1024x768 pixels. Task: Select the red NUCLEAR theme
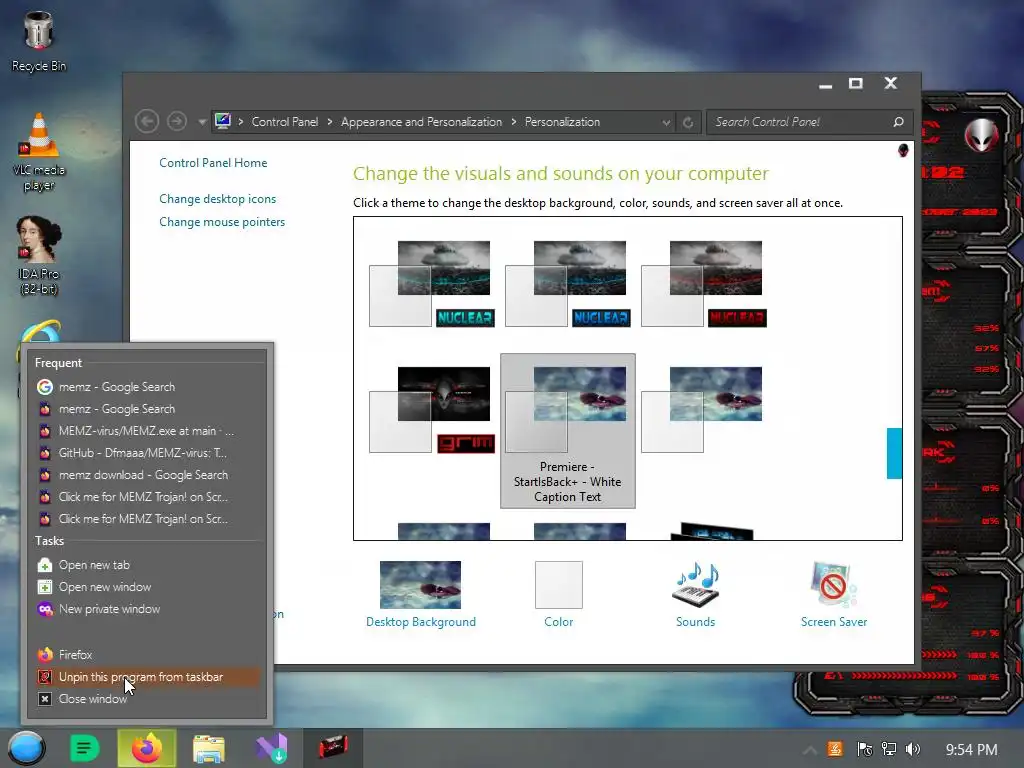coord(703,284)
